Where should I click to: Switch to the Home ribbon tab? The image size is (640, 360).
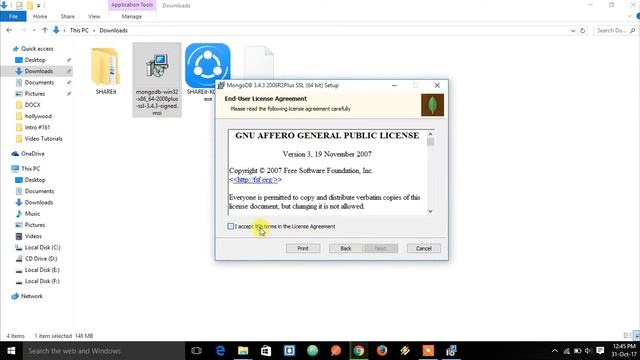tap(40, 16)
